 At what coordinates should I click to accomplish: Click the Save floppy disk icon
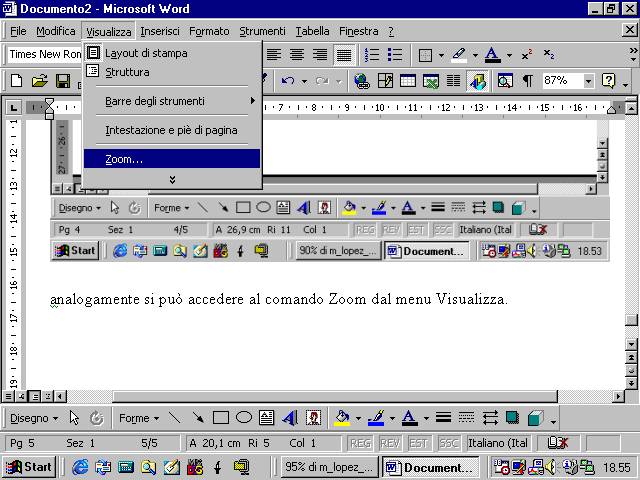(63, 81)
